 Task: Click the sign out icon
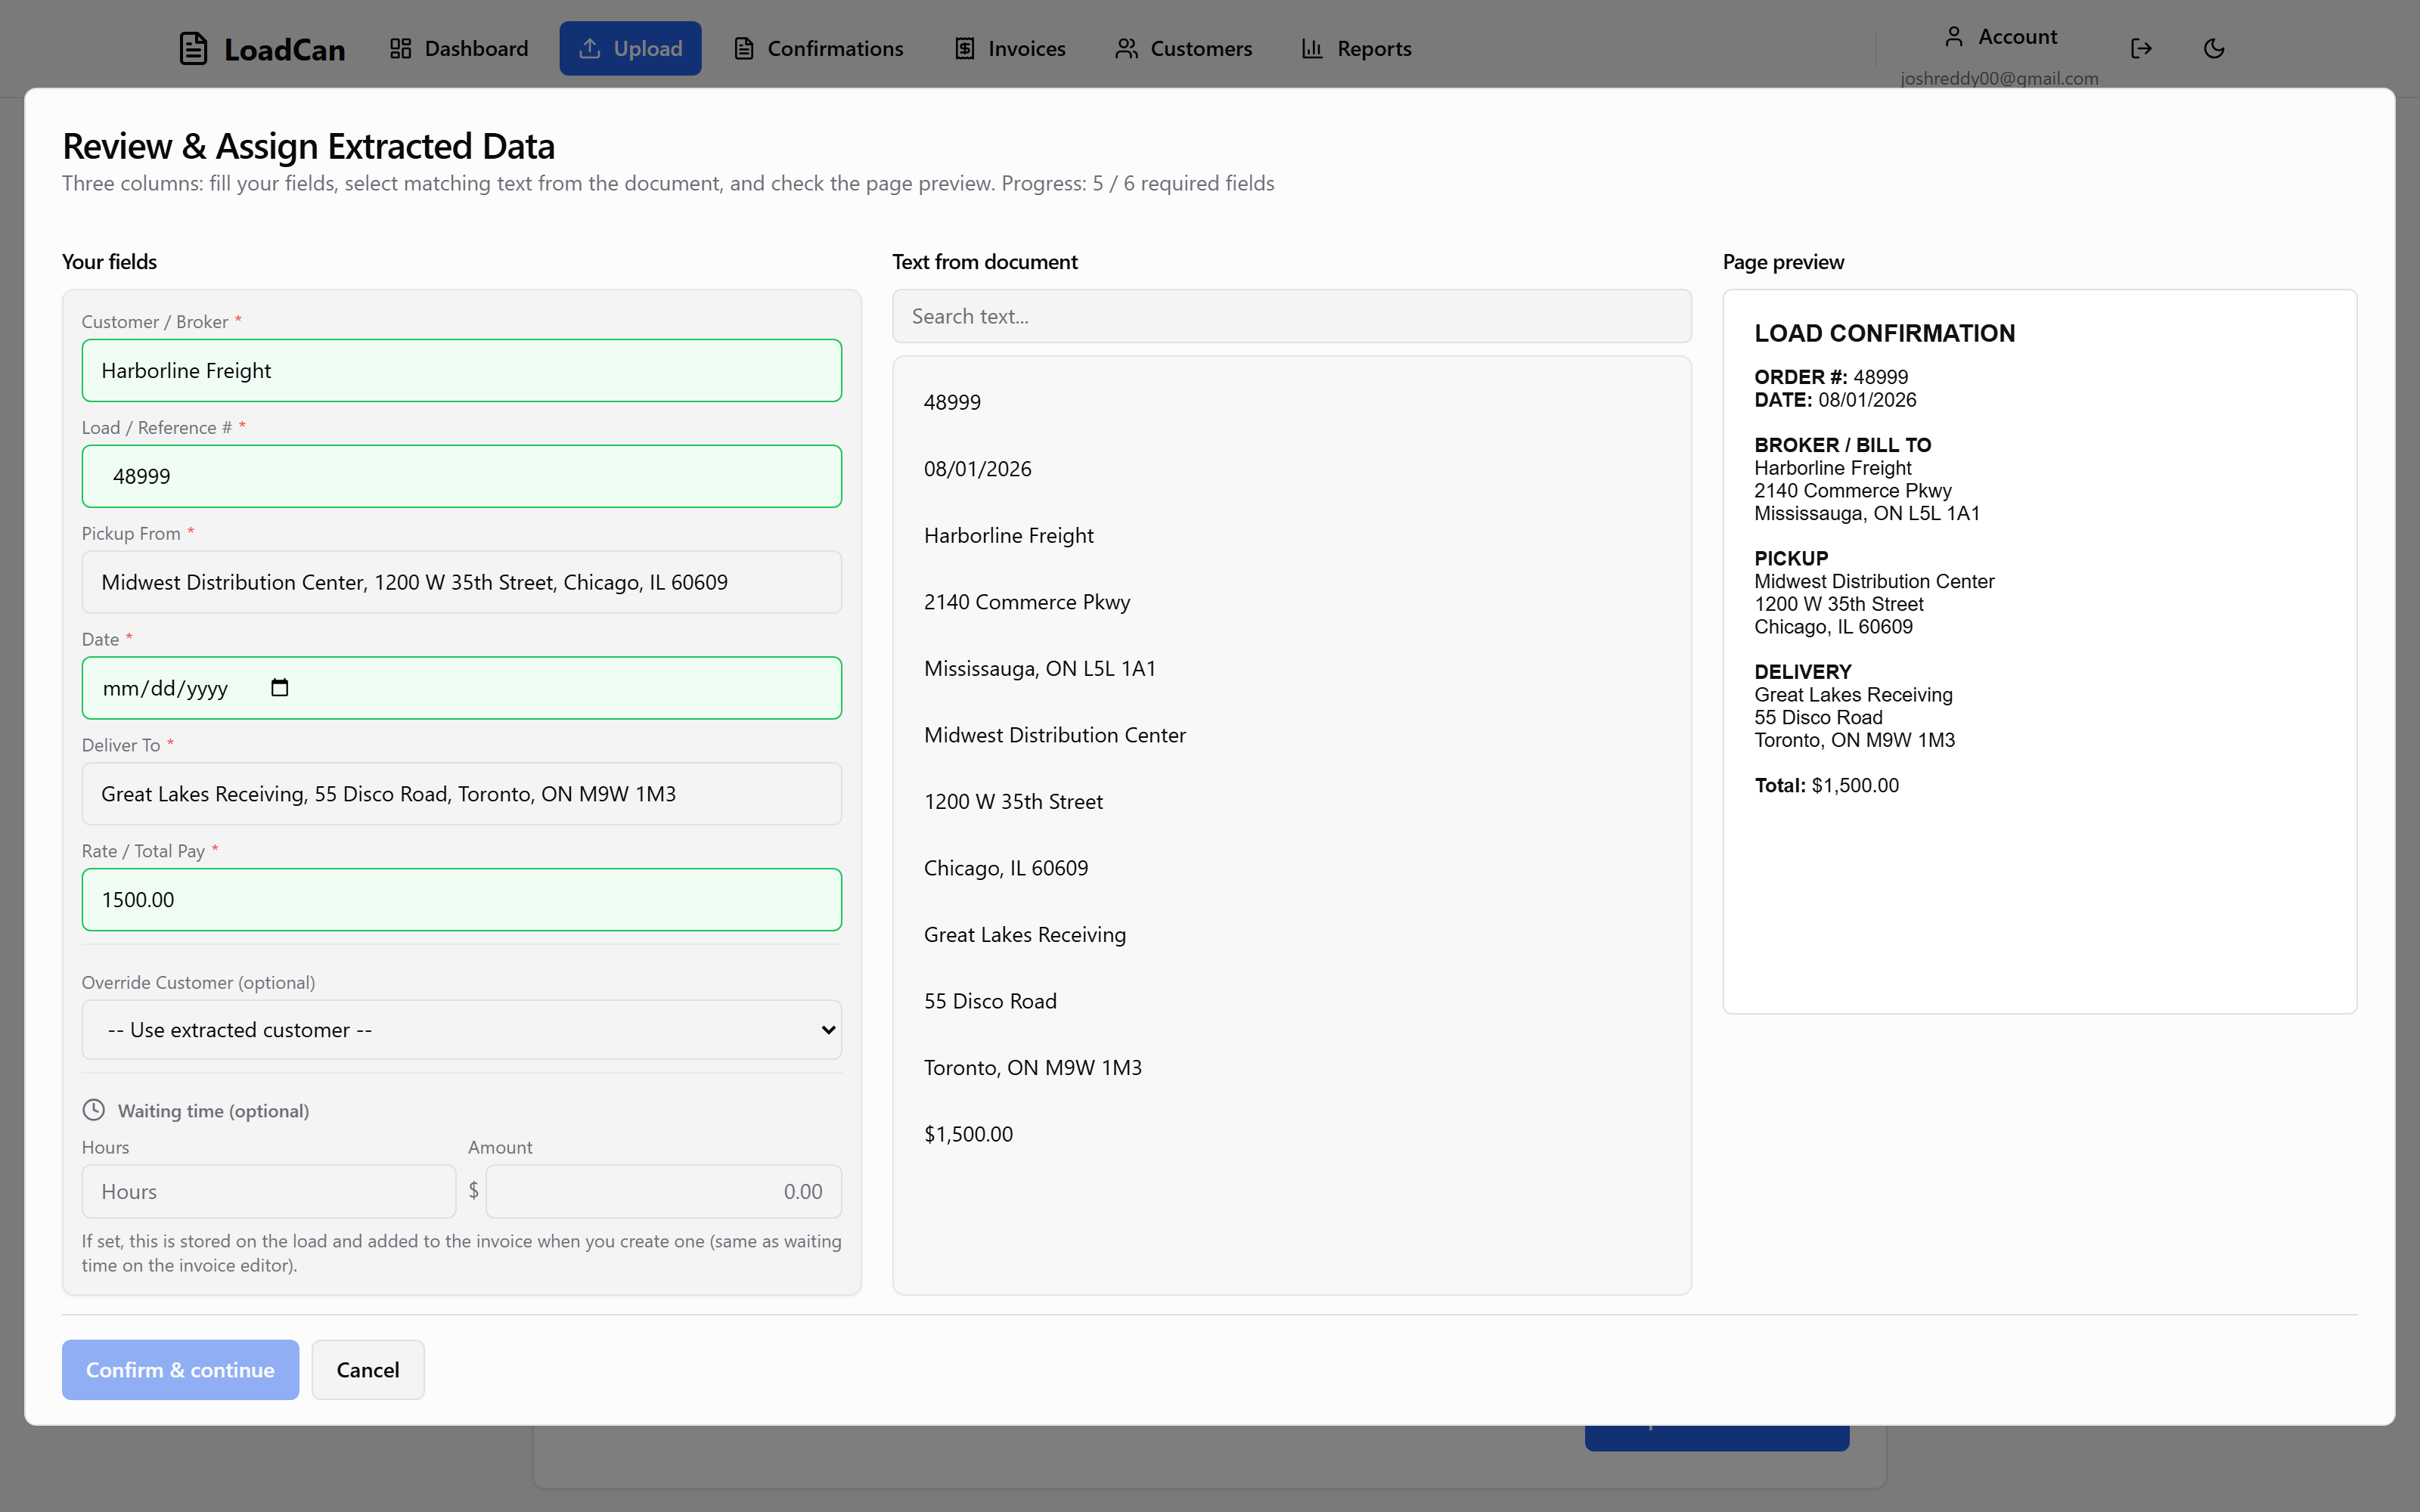point(2141,48)
